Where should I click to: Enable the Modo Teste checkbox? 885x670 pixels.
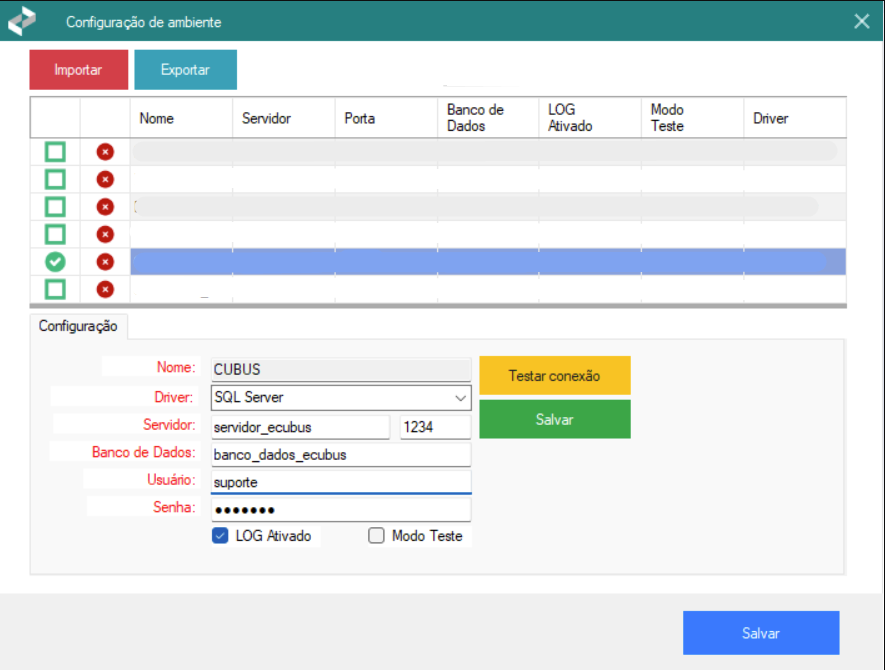(x=376, y=536)
